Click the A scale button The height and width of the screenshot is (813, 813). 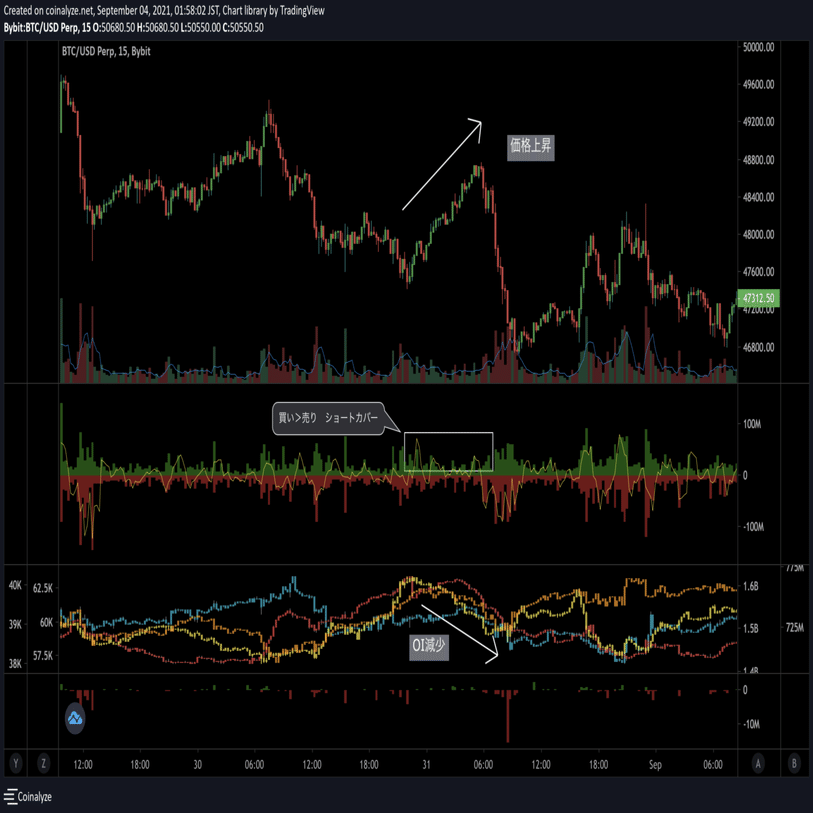[x=758, y=763]
